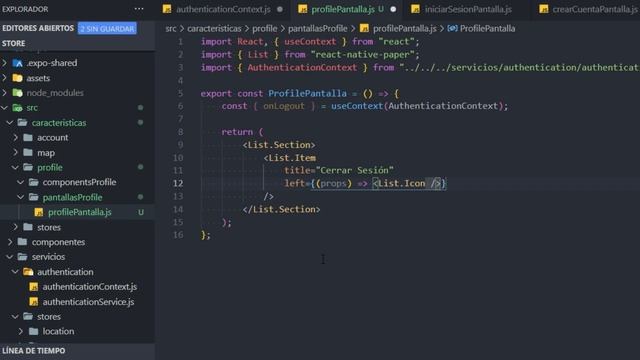640x360 pixels.
Task: Click the componentes folder icon
Action: 23,242
